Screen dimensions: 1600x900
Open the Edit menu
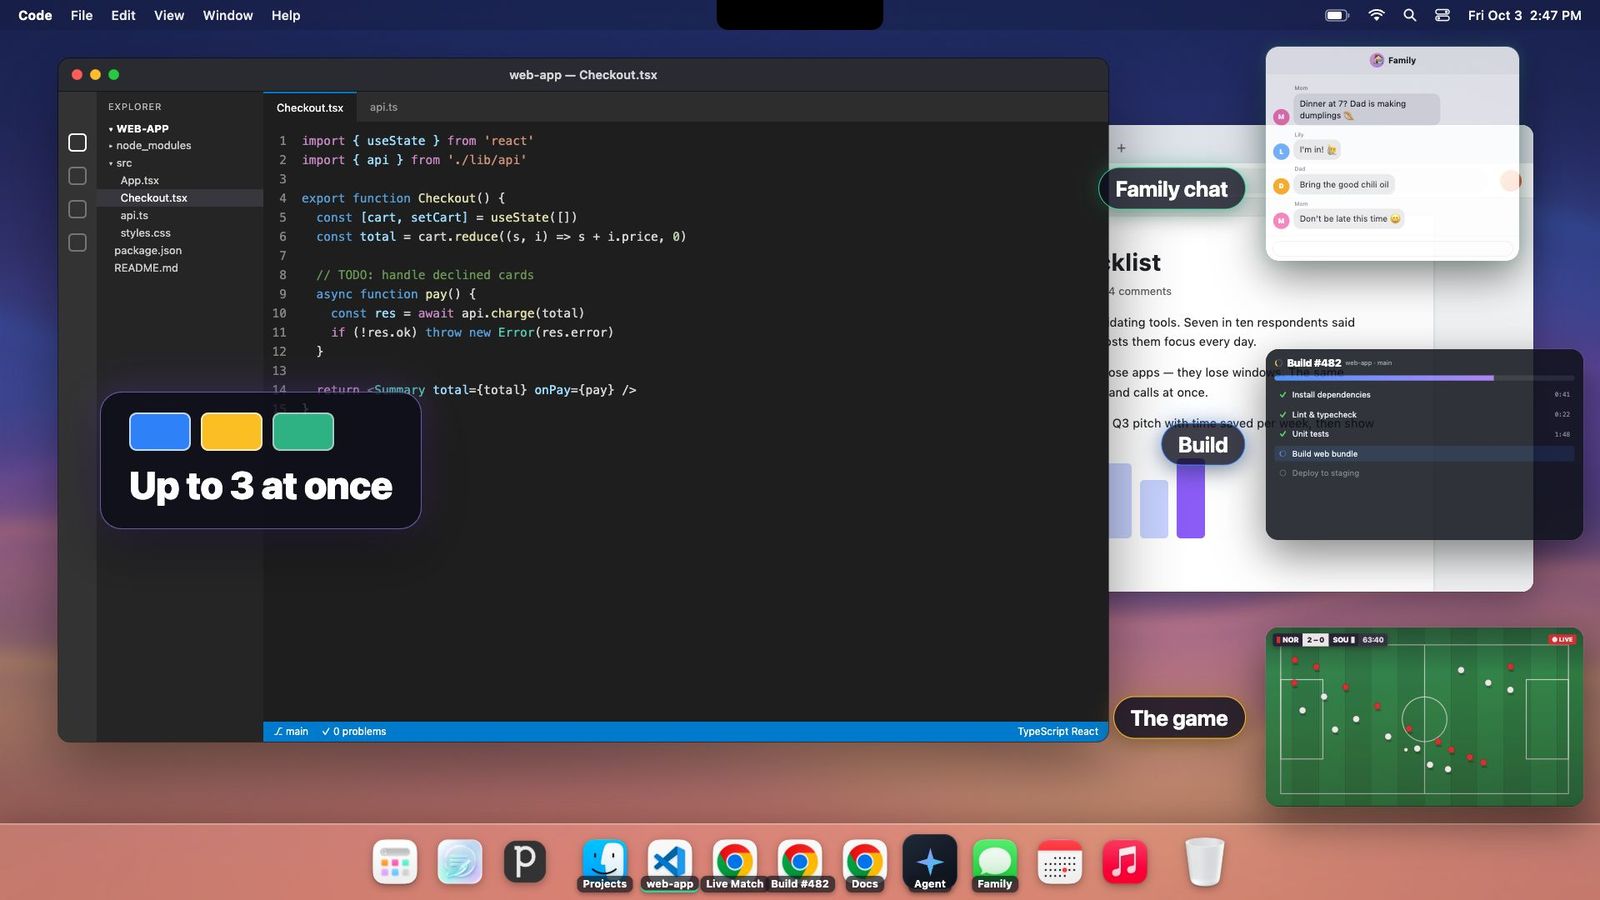123,15
